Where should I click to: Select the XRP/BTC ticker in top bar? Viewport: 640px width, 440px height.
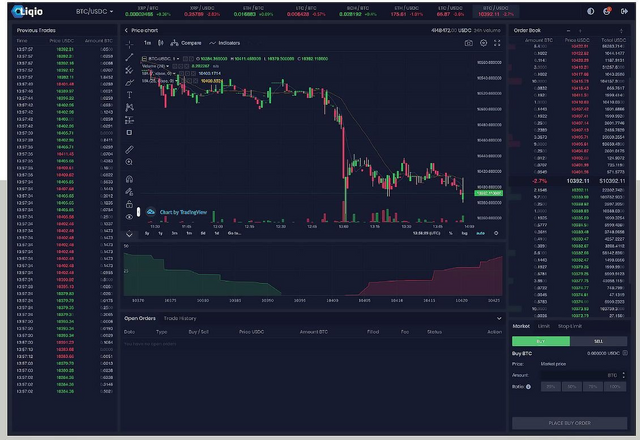coord(148,11)
